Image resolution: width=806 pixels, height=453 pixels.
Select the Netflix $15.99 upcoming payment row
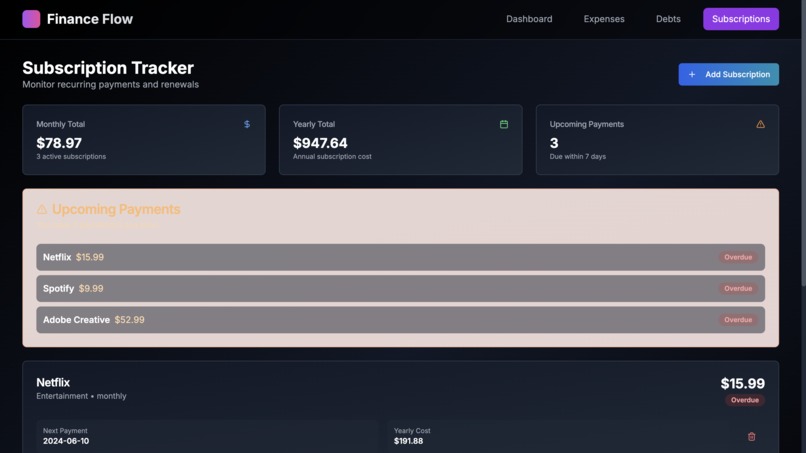click(400, 257)
